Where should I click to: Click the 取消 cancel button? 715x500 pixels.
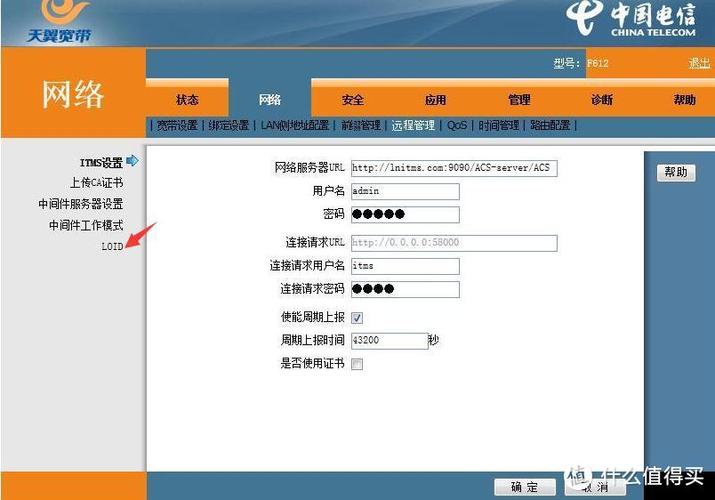pos(595,487)
